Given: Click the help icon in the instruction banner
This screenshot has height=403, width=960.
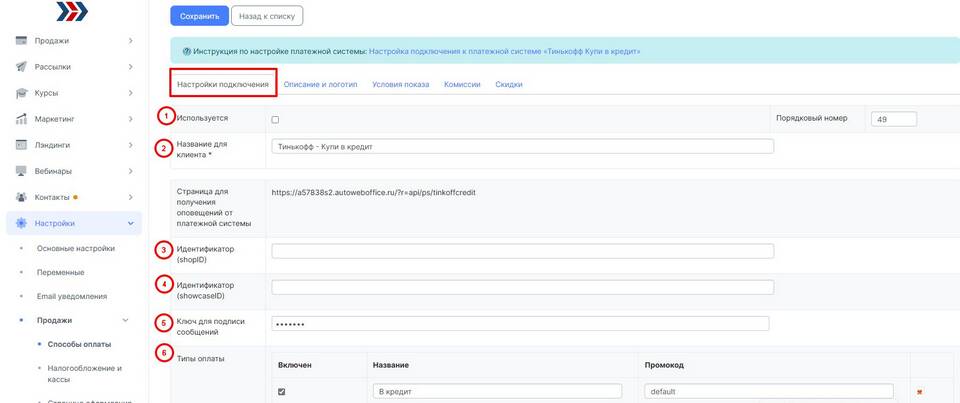Looking at the screenshot, I should point(187,52).
